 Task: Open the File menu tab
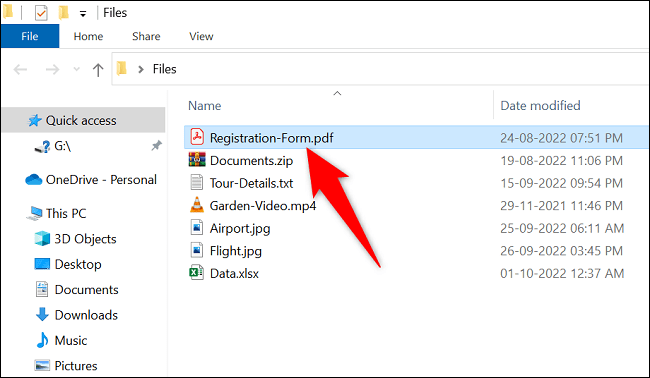30,36
